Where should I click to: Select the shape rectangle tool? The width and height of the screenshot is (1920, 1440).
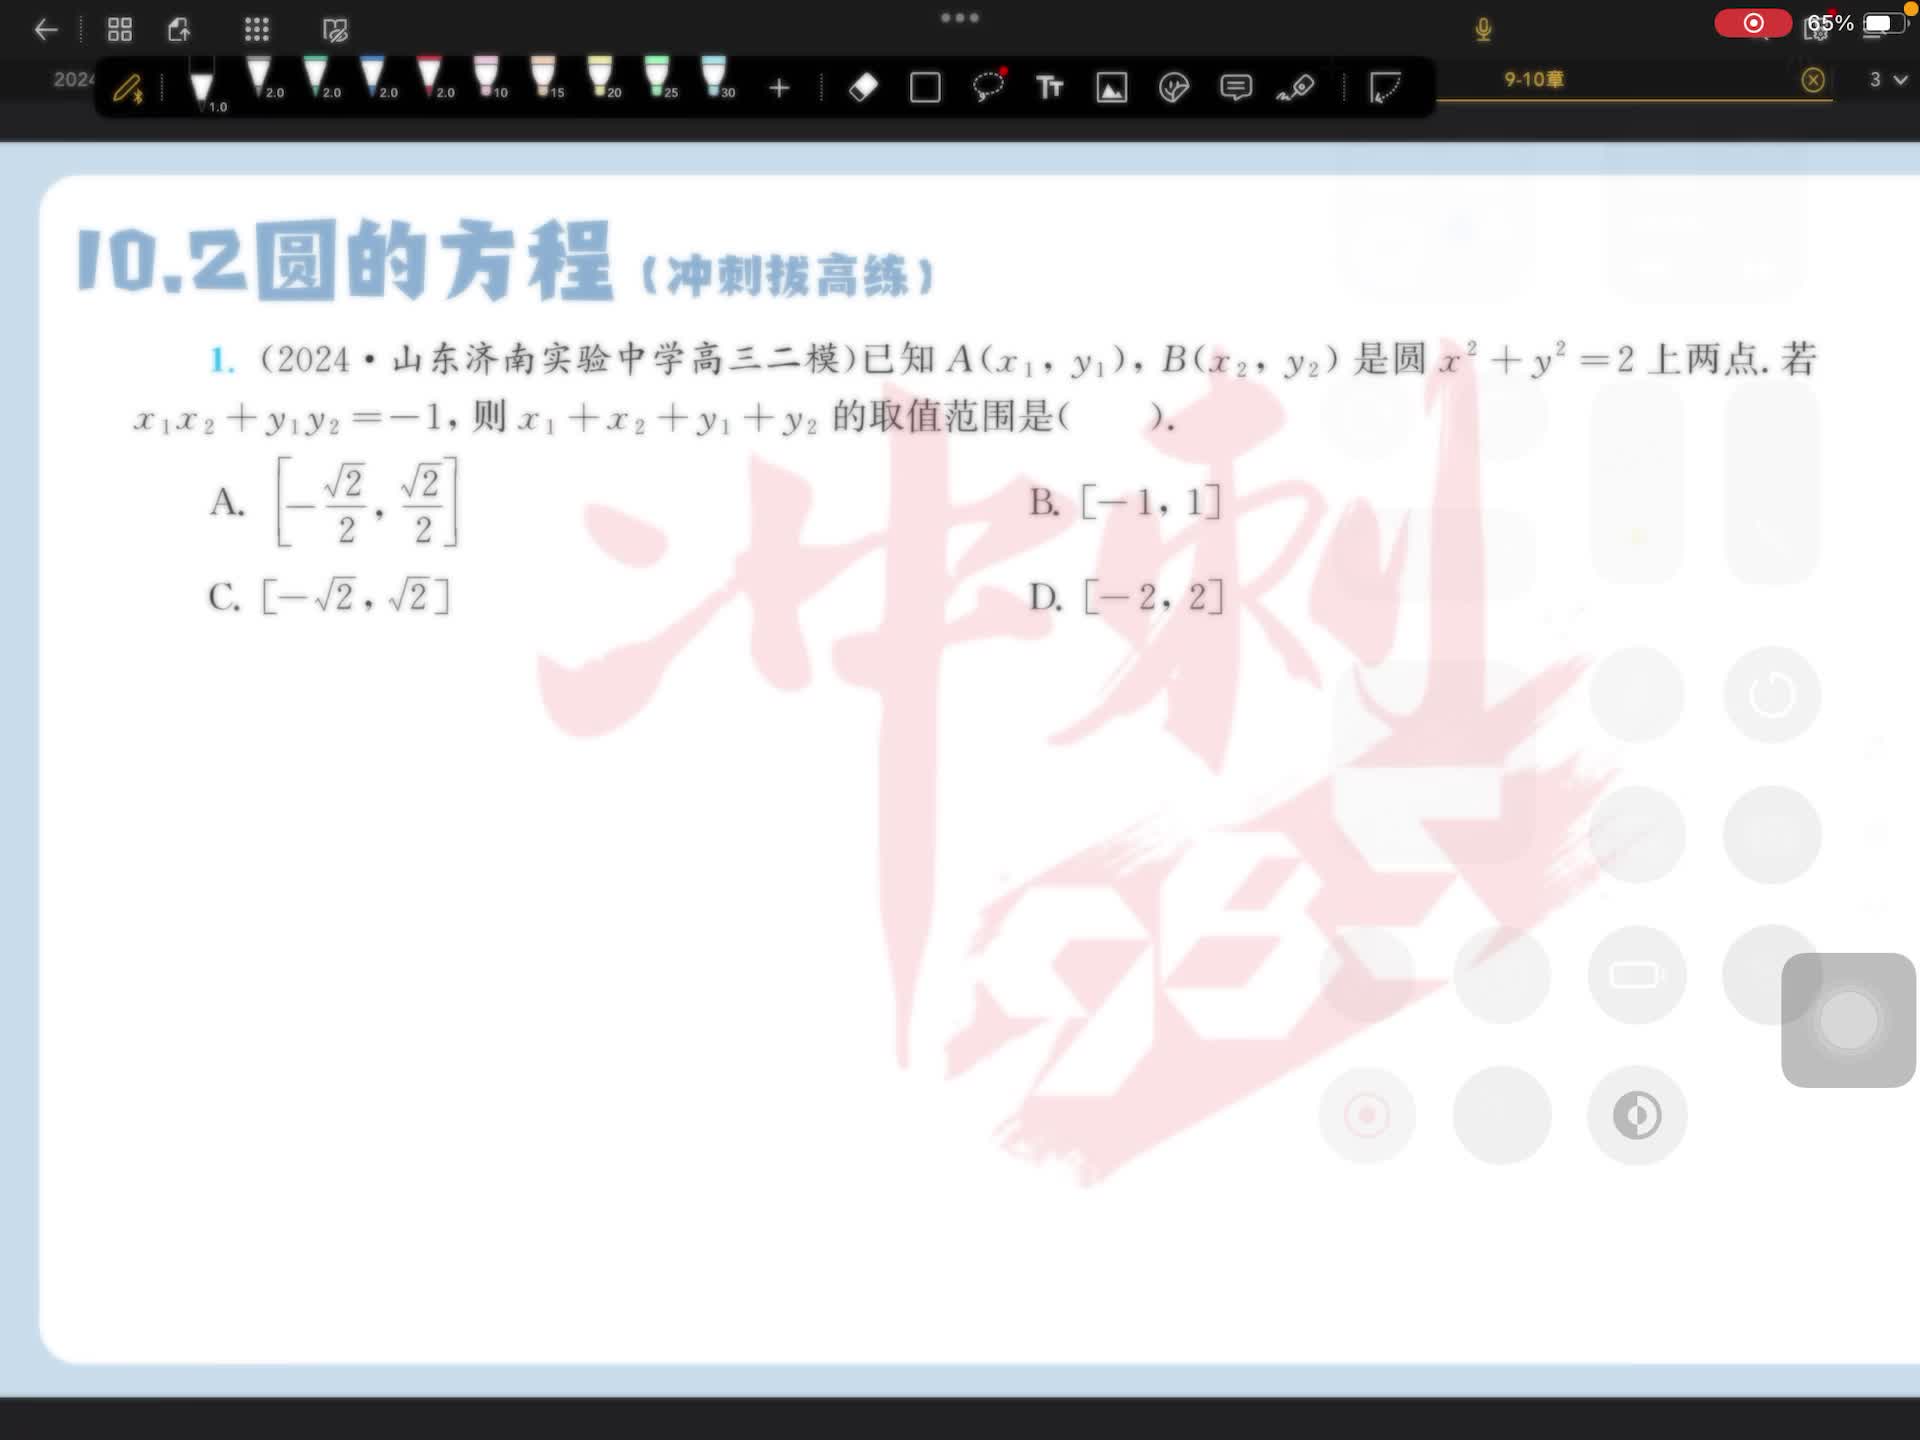[925, 88]
